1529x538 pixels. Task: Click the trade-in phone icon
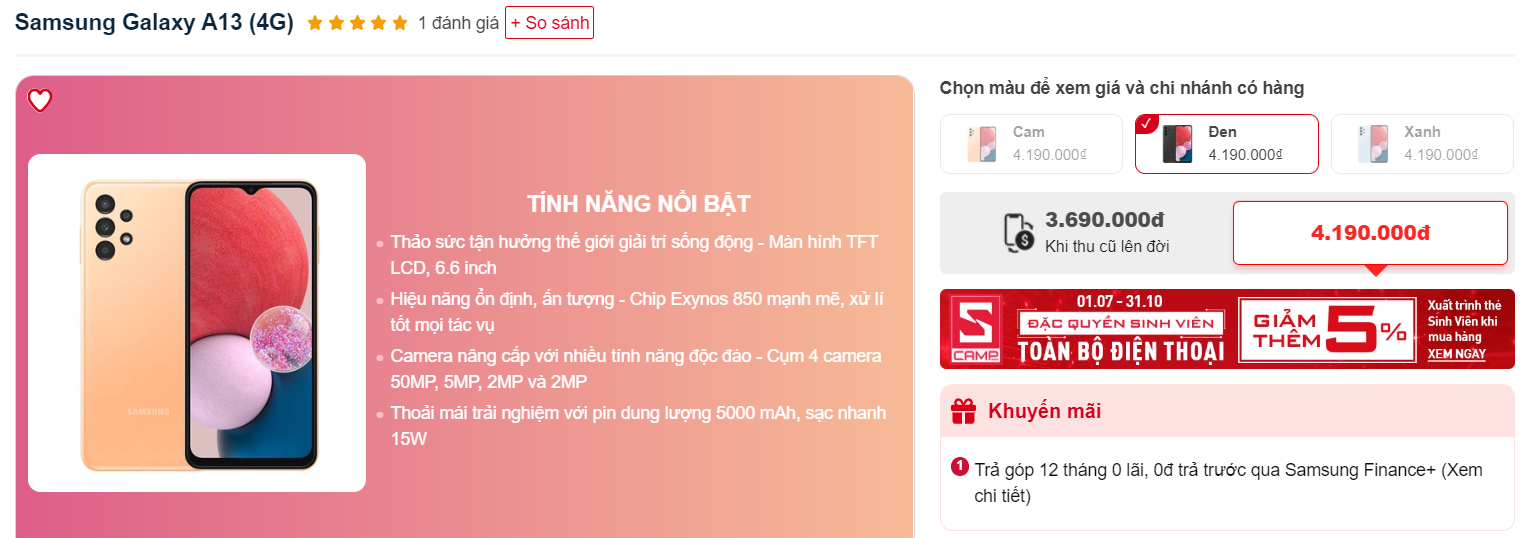pos(1018,231)
